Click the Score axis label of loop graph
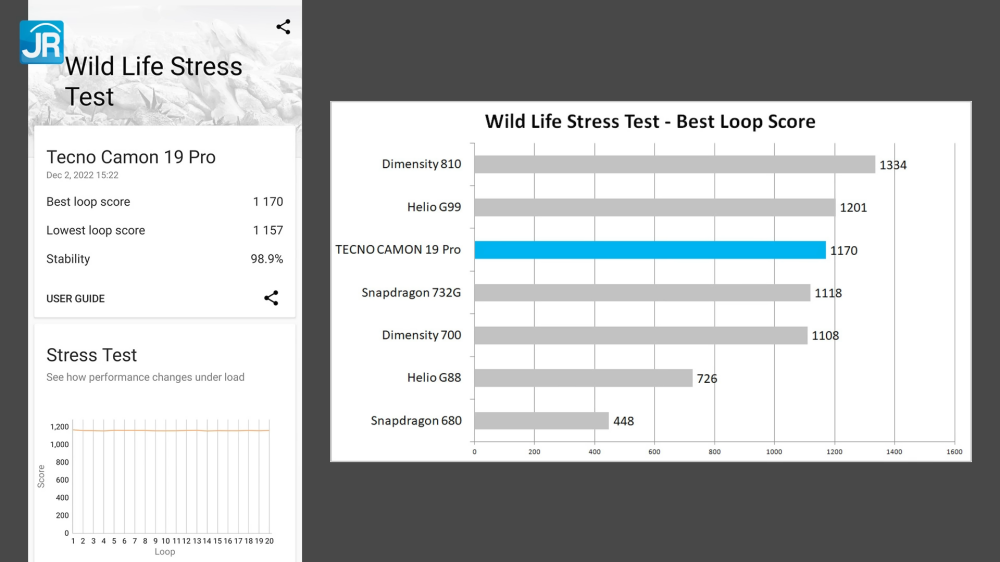 (x=41, y=476)
